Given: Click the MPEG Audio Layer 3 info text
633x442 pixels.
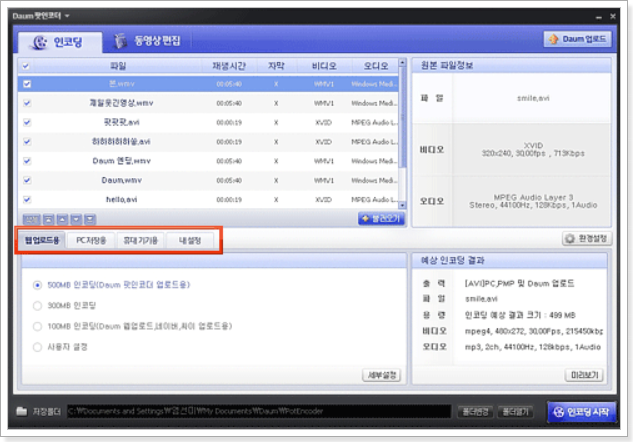Looking at the screenshot, I should coord(533,201).
